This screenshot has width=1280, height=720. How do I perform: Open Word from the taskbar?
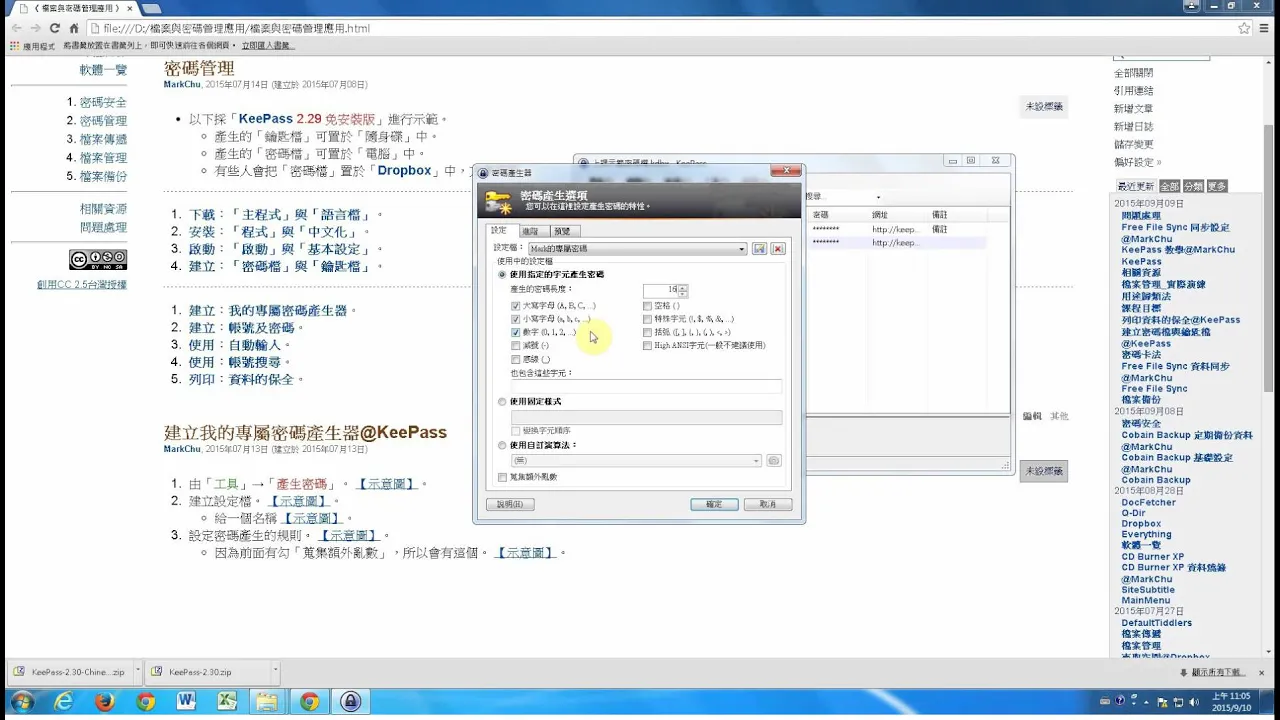[187, 701]
